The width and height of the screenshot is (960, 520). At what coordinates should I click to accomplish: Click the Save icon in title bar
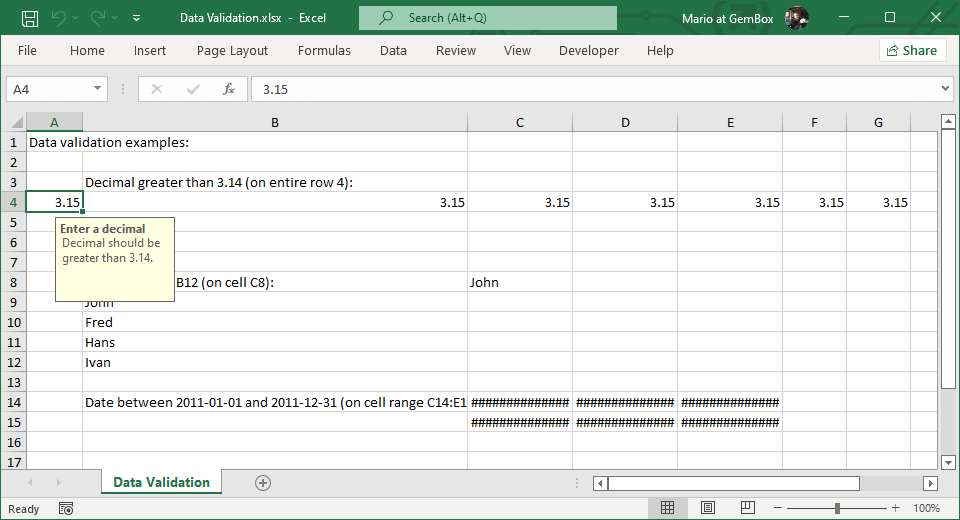tap(30, 18)
